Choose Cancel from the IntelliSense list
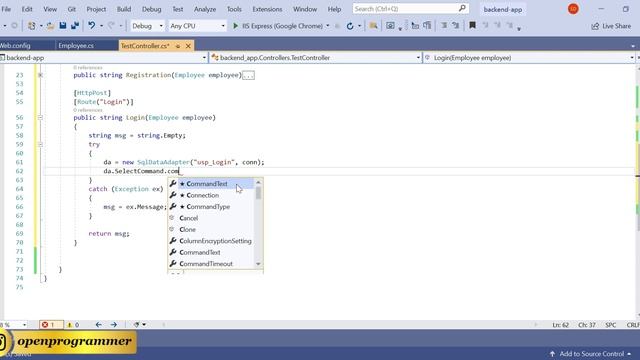640x360 pixels. click(211, 218)
